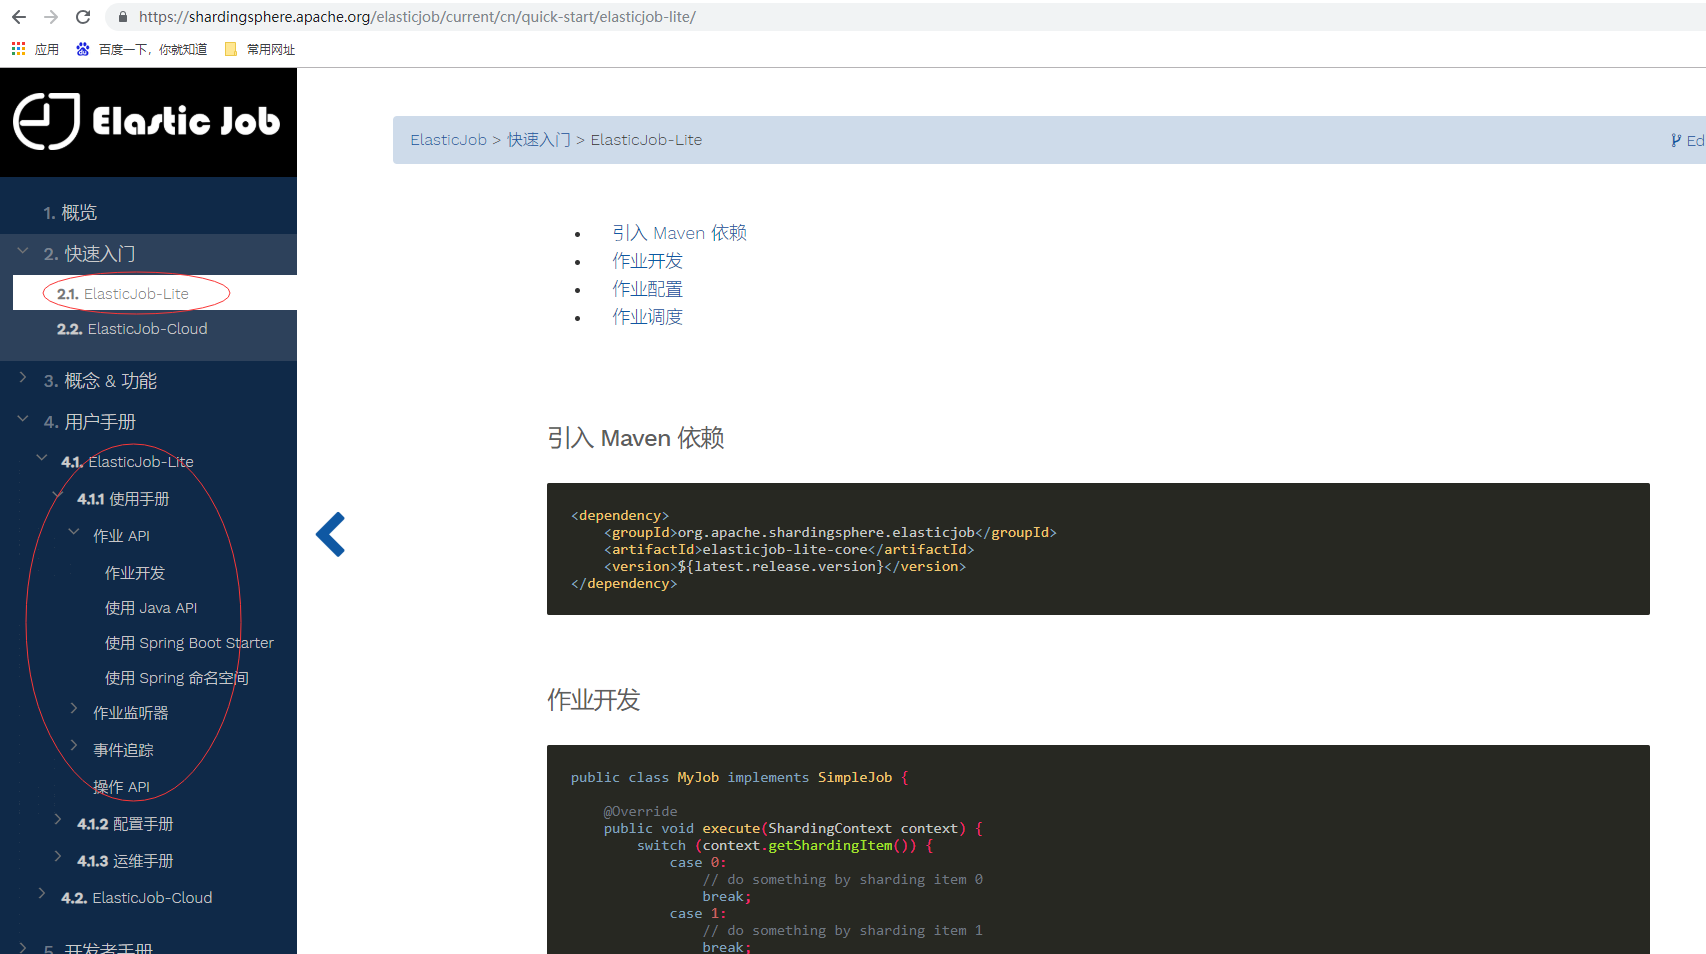Open the 常用网址 bookmarks folder
Viewport: 1706px width, 954px height.
pos(260,49)
